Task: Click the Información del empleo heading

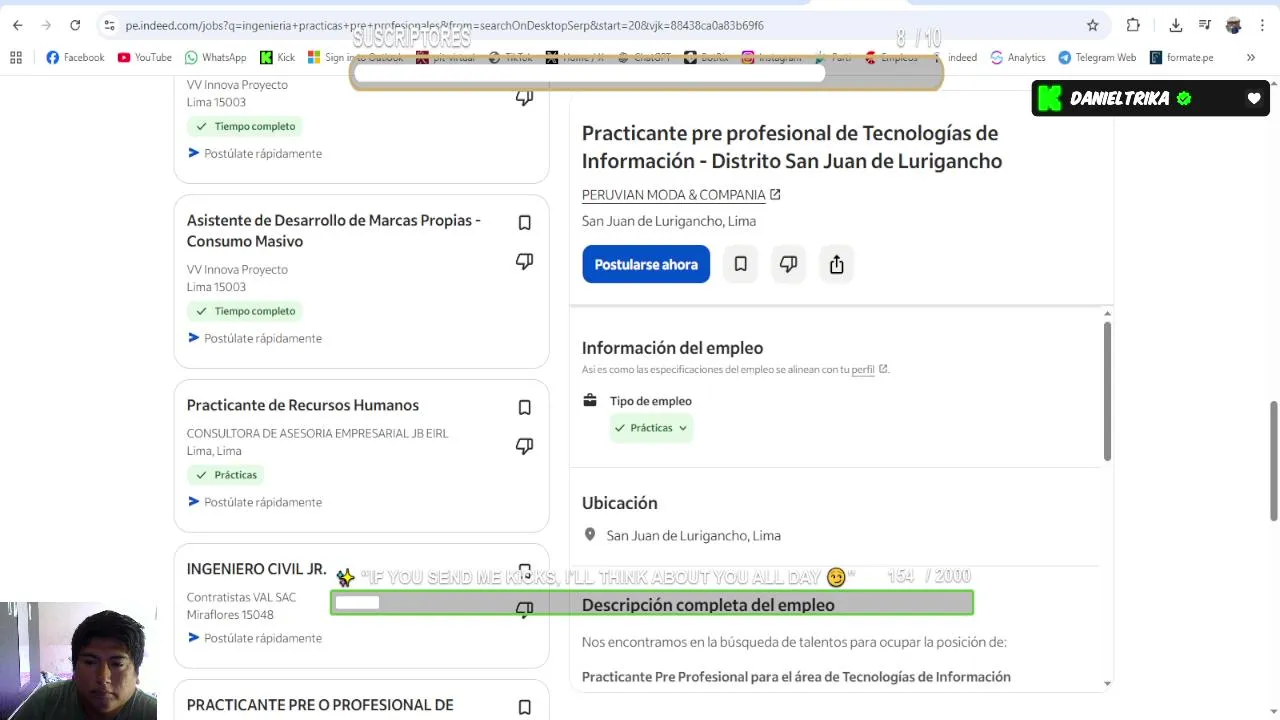Action: tap(672, 348)
